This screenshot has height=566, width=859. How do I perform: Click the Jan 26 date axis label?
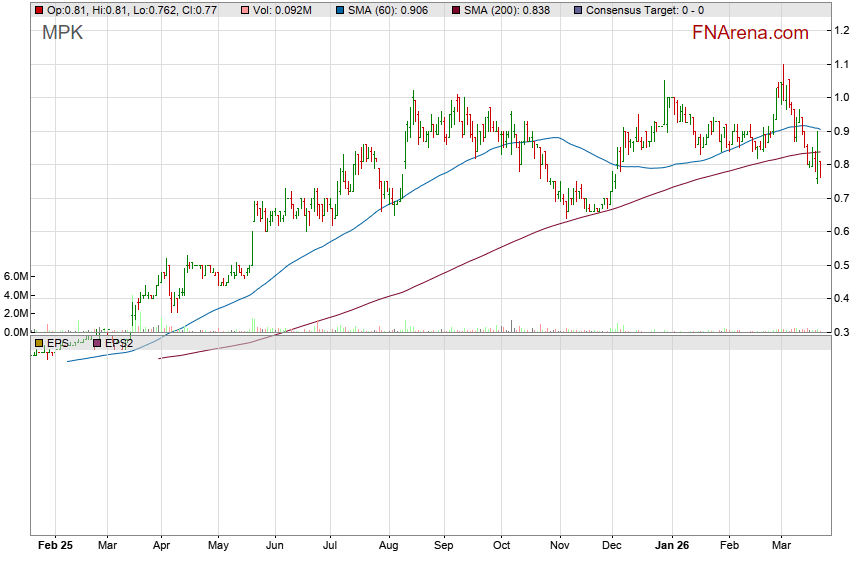tap(673, 546)
